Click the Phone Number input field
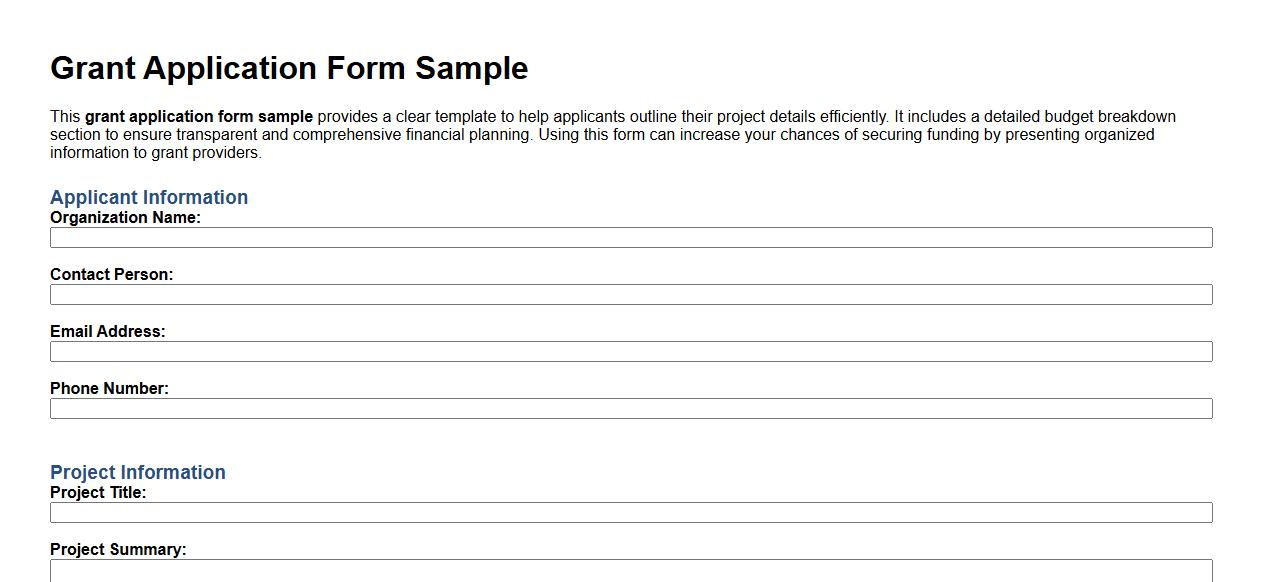 pyautogui.click(x=630, y=408)
